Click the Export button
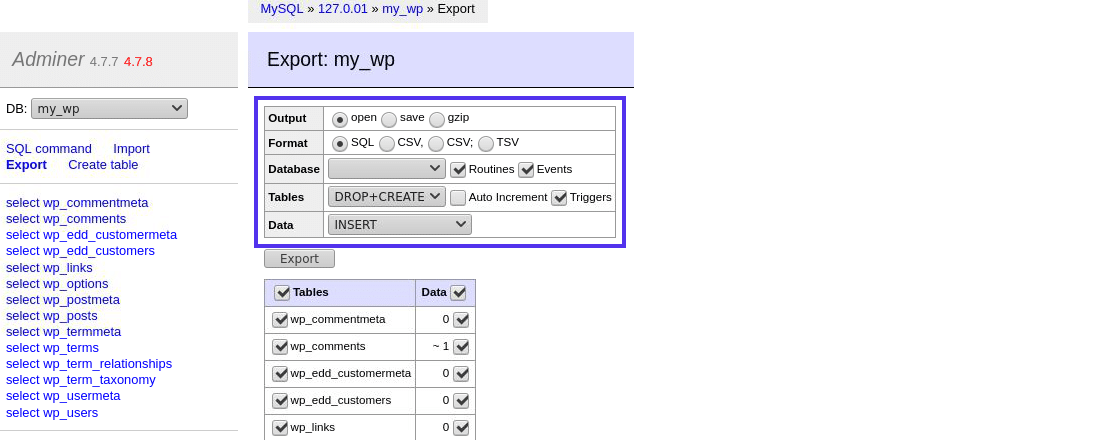1100x440 pixels. point(299,259)
